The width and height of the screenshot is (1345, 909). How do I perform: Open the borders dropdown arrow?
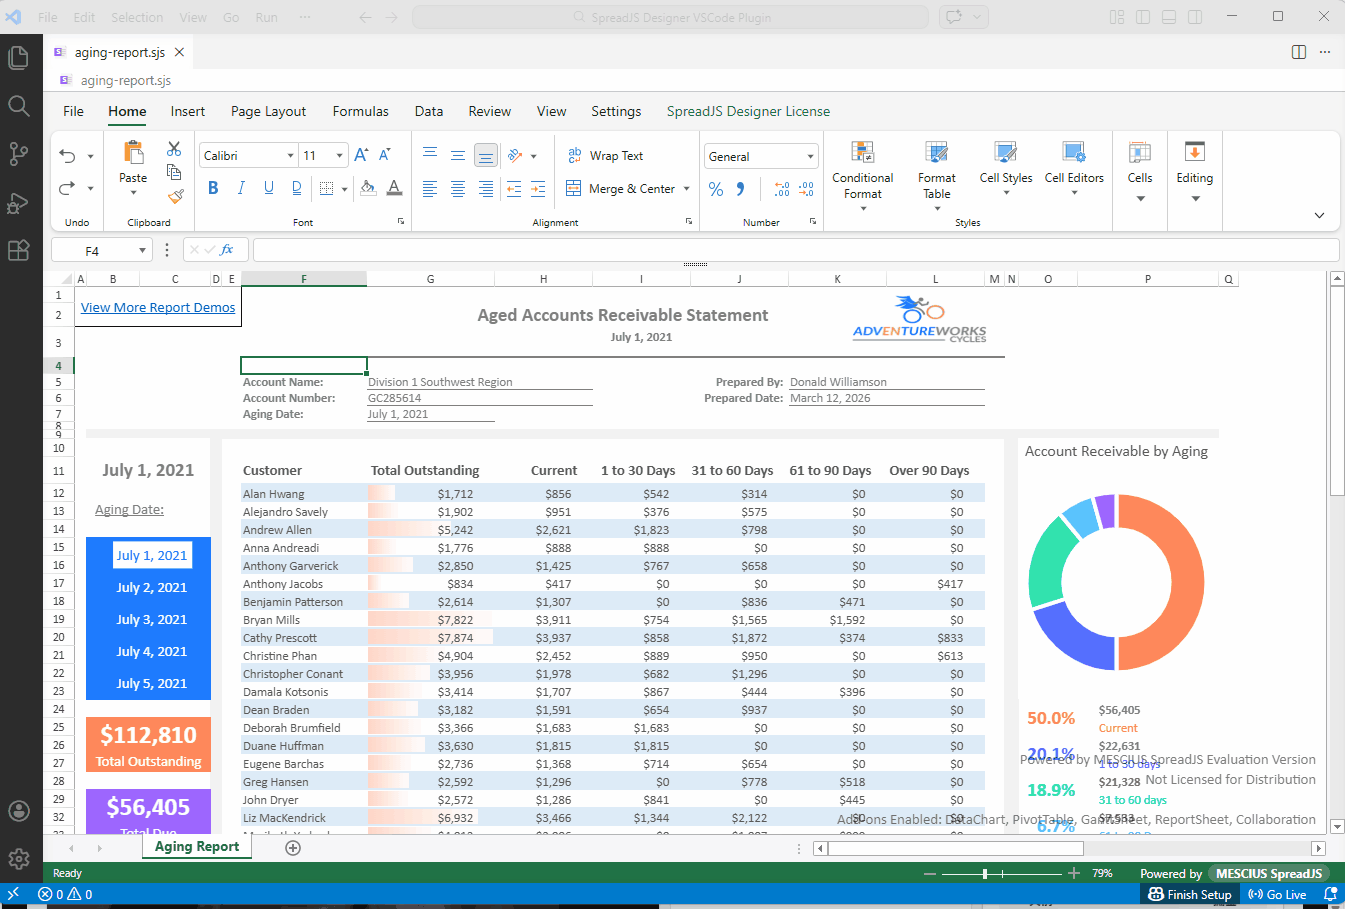[x=345, y=188]
